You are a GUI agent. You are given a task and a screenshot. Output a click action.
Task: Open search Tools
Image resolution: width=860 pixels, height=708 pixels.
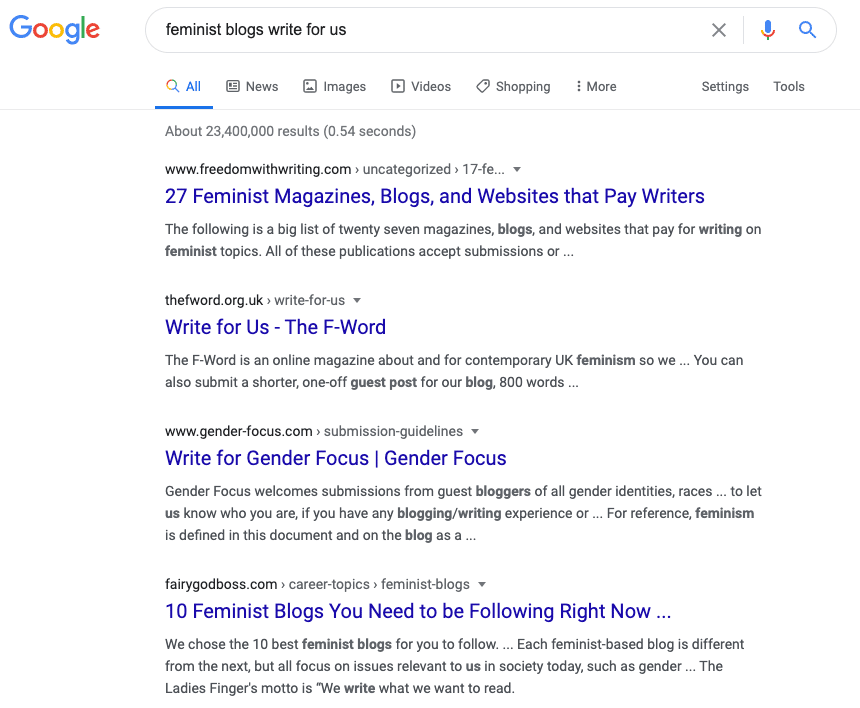[789, 87]
